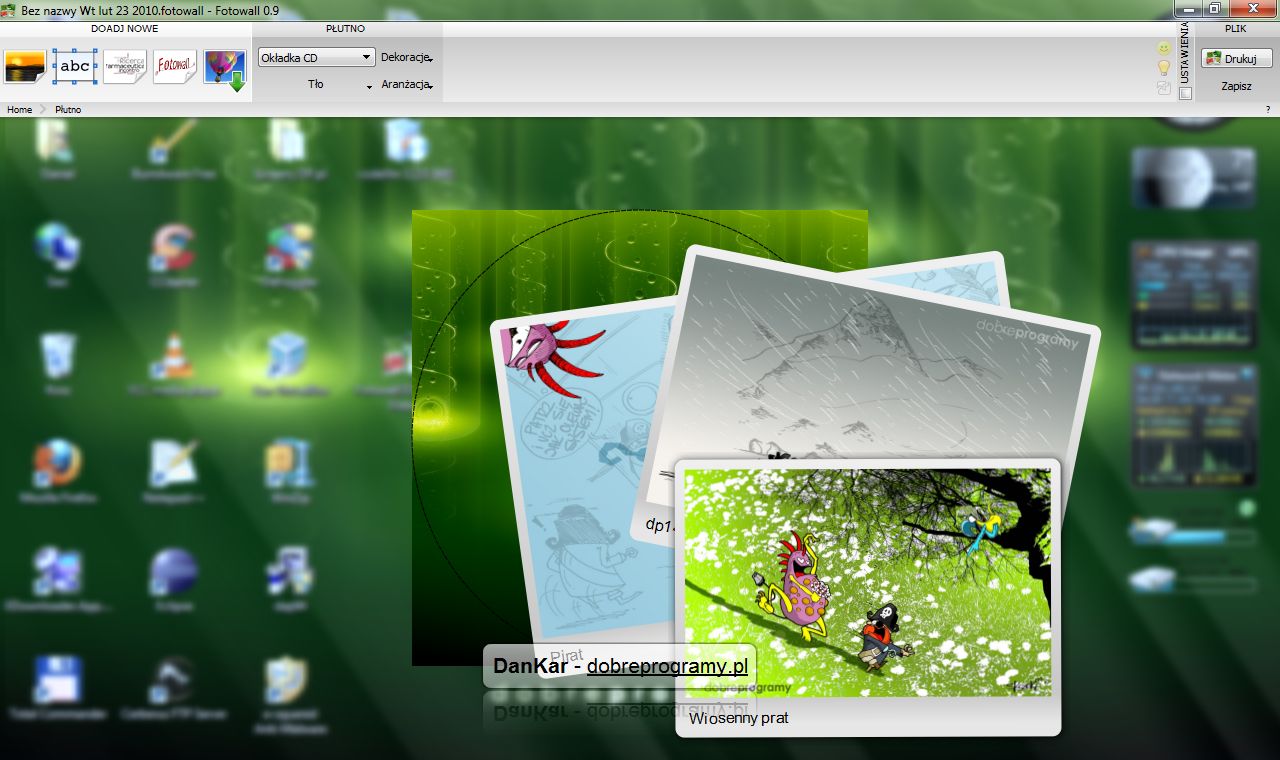Click the Fotowall title bar app icon

click(10, 10)
